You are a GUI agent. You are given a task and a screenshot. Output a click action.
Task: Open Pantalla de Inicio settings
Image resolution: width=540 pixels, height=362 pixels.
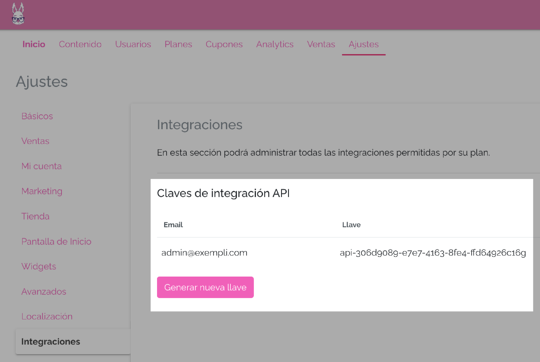pyautogui.click(x=56, y=241)
